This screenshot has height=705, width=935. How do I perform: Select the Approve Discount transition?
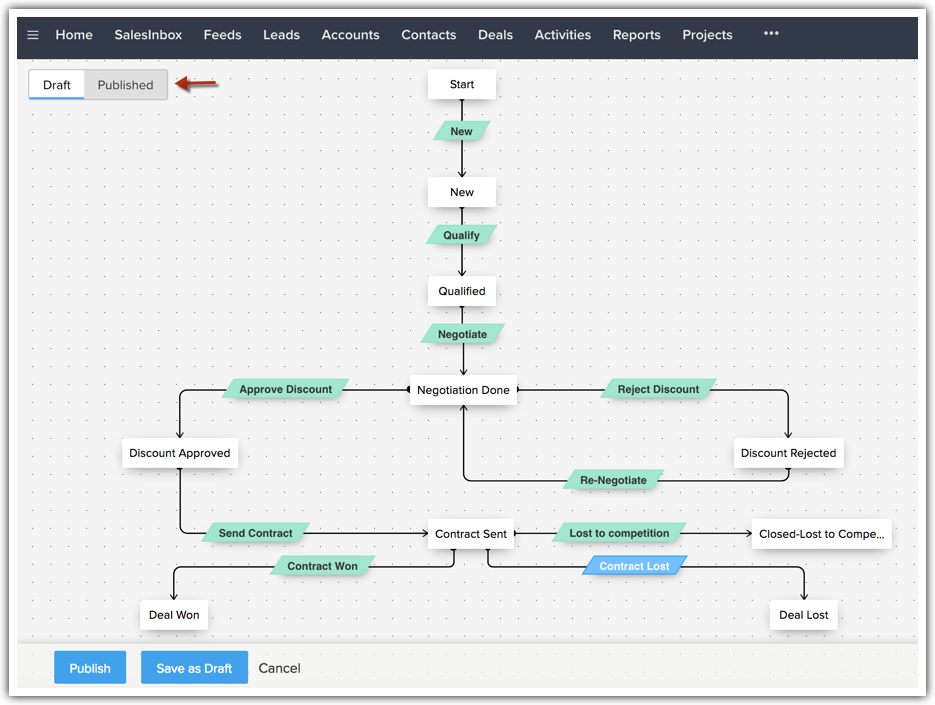click(x=286, y=389)
